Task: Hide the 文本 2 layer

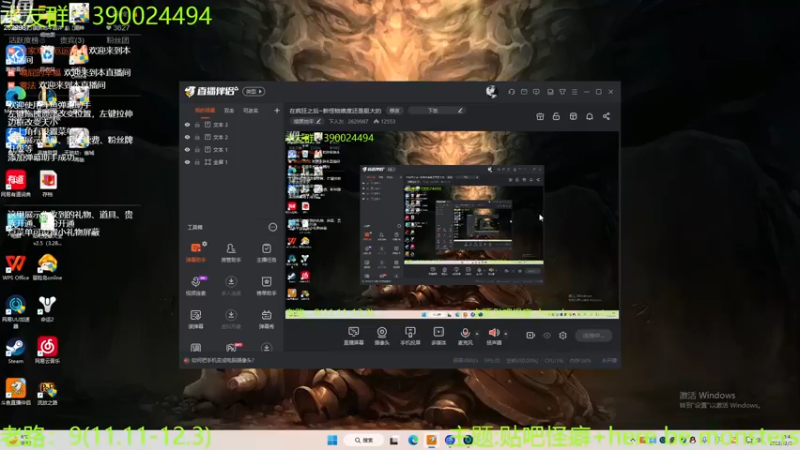Action: coord(187,137)
